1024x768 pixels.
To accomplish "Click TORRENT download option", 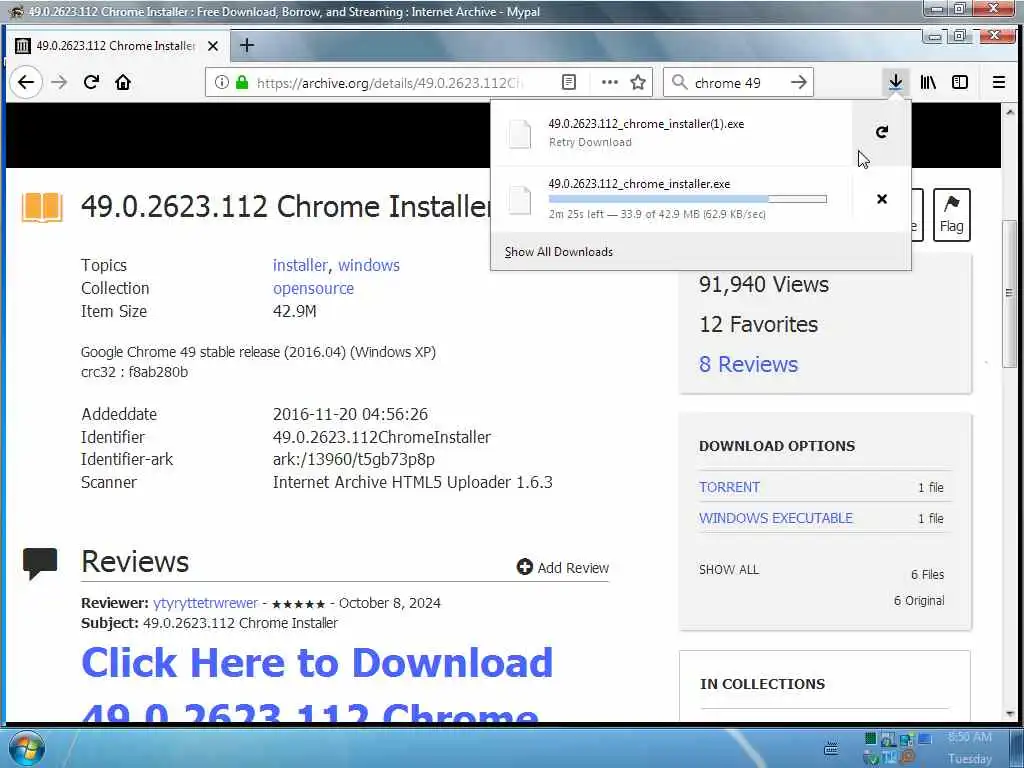I will pos(729,487).
